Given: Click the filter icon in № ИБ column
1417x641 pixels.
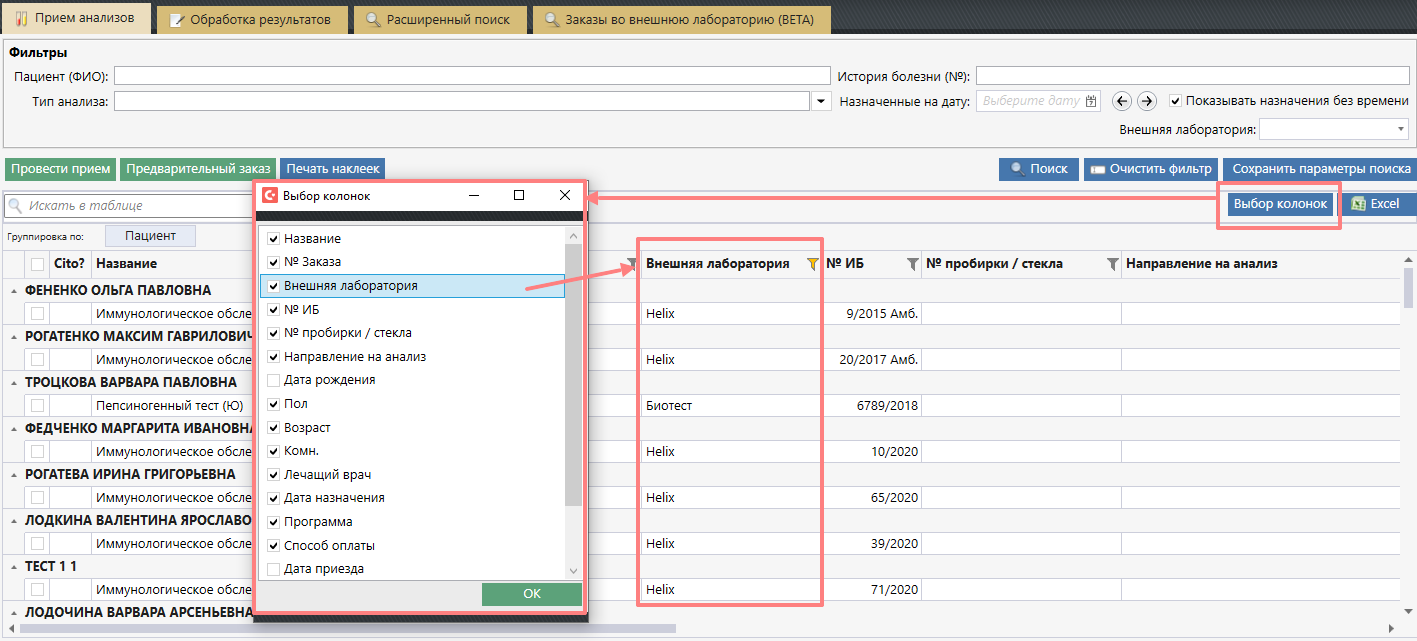Looking at the screenshot, I should [912, 264].
